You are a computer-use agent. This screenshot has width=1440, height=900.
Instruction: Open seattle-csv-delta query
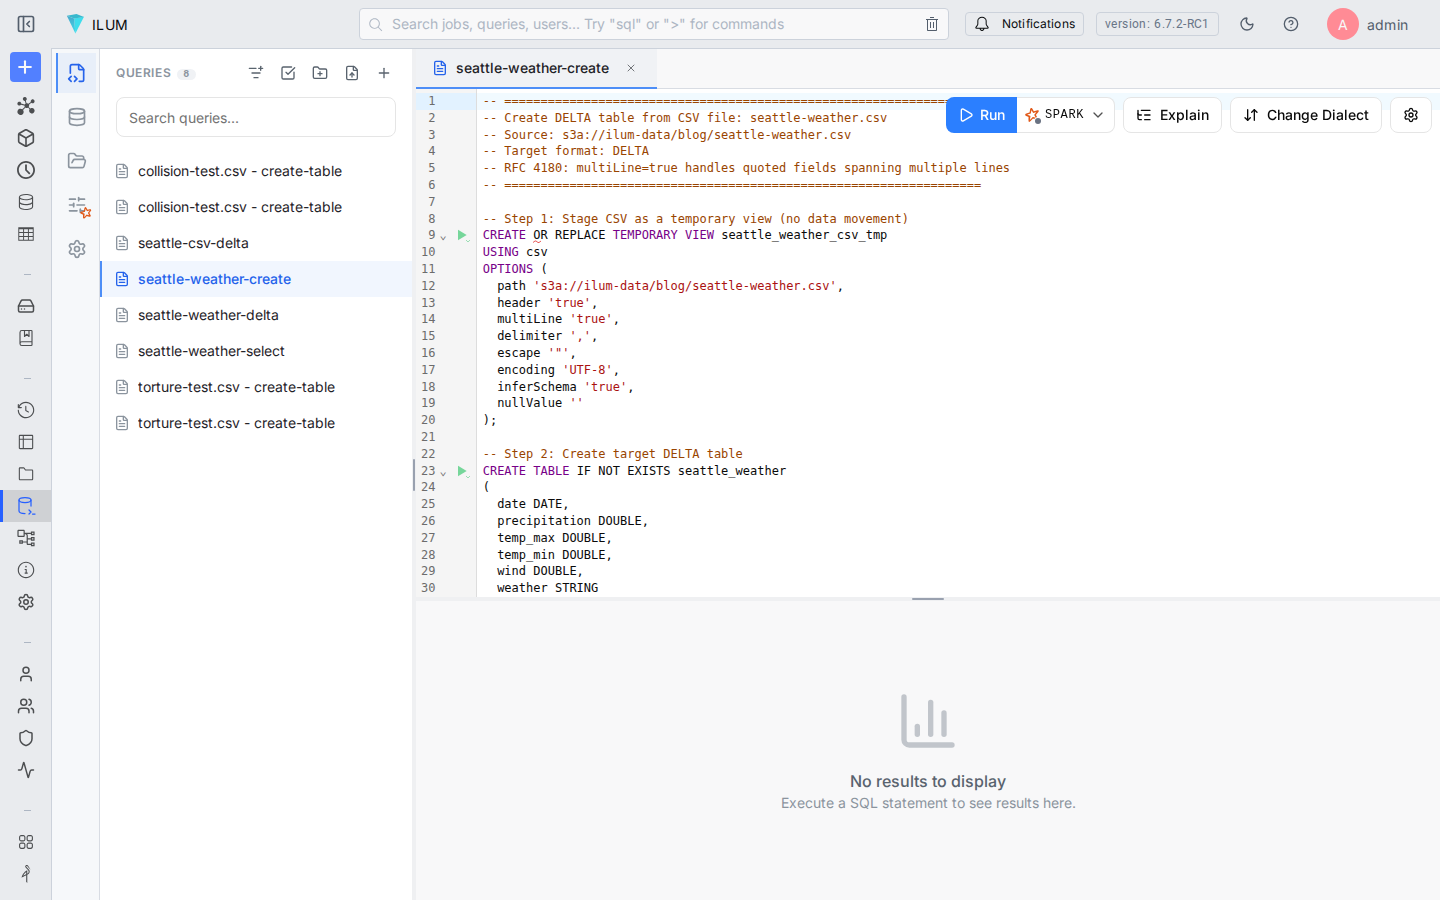(x=256, y=243)
